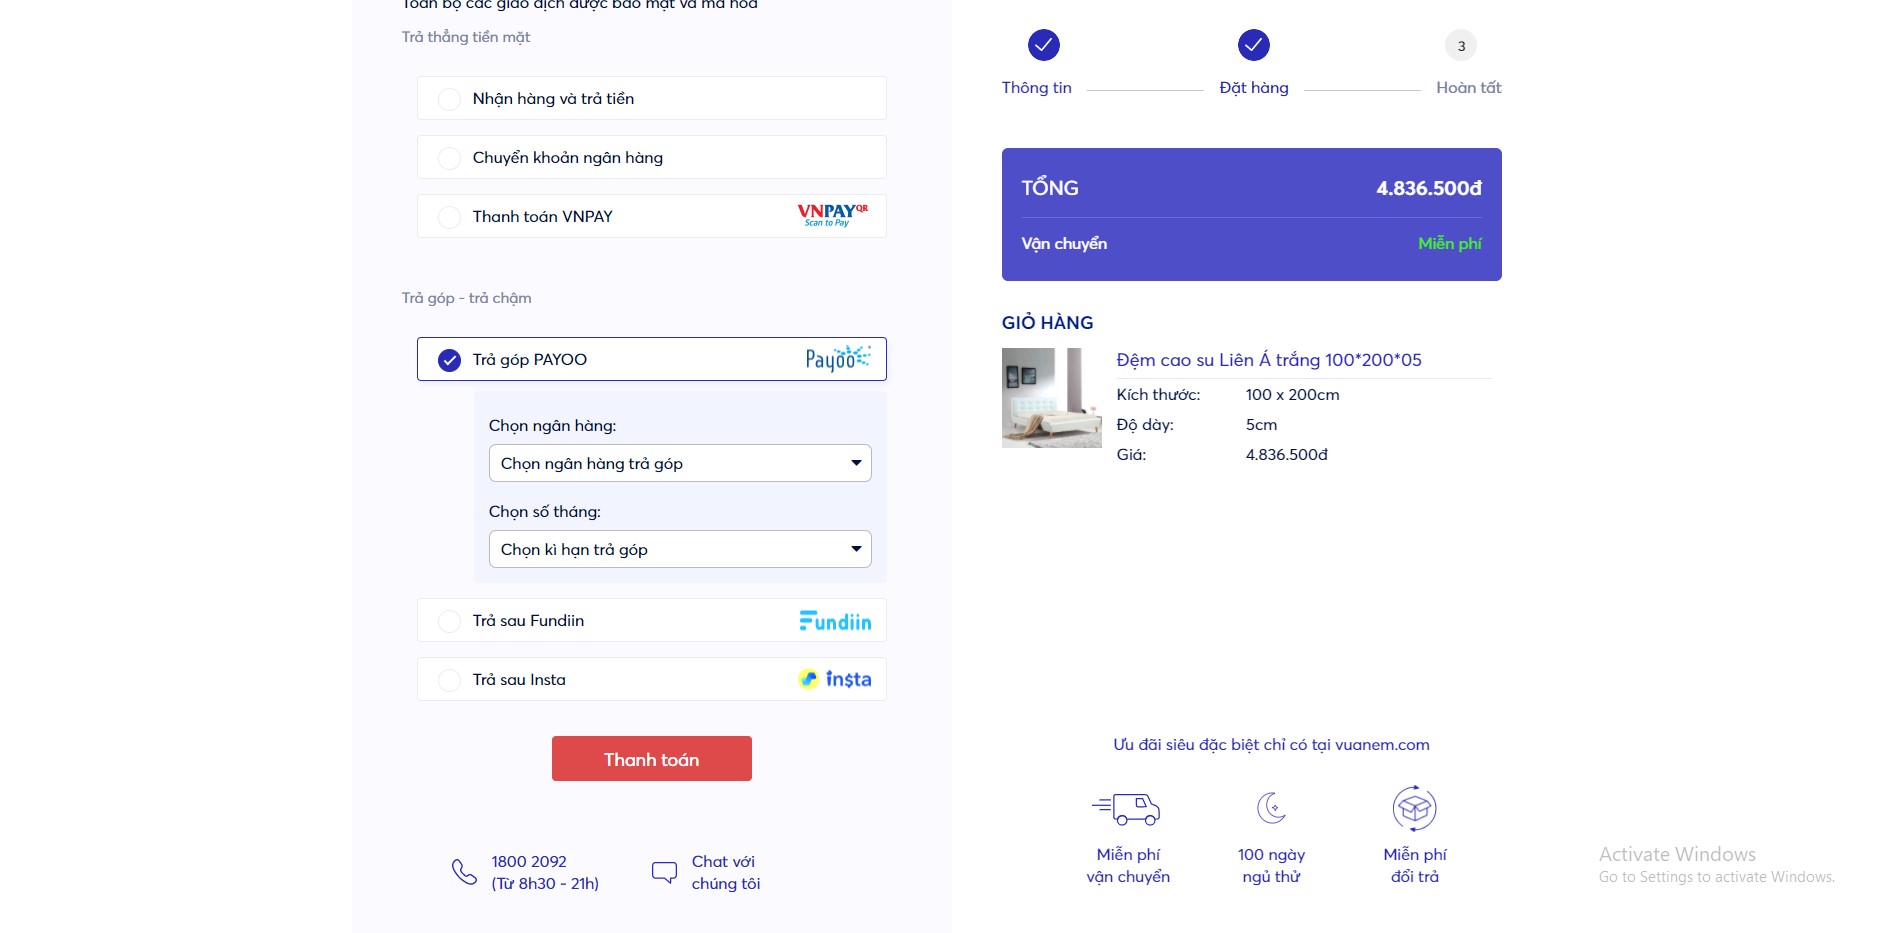Click the chat bubble icon
The height and width of the screenshot is (933, 1897).
664,872
